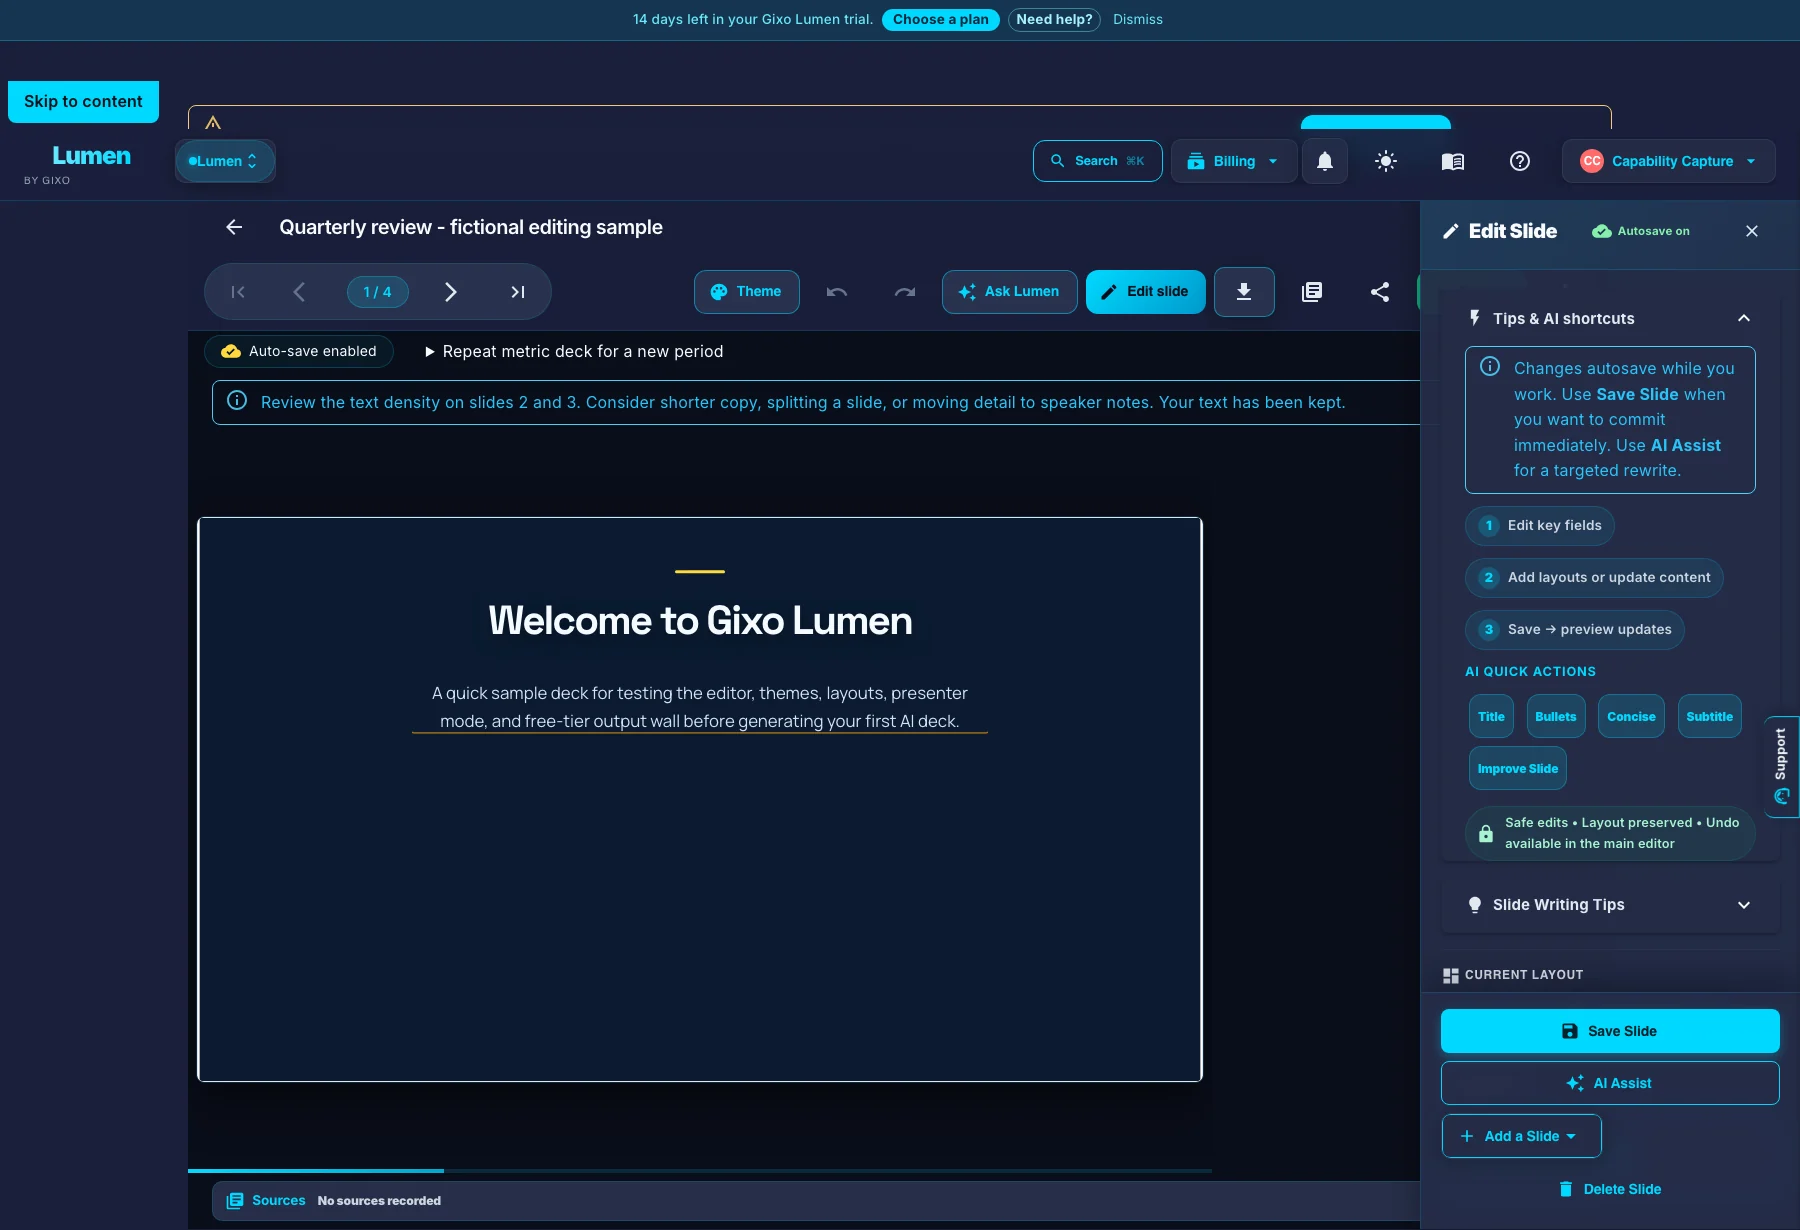The image size is (1800, 1230).
Task: Open the slide library icon
Action: 1312,292
